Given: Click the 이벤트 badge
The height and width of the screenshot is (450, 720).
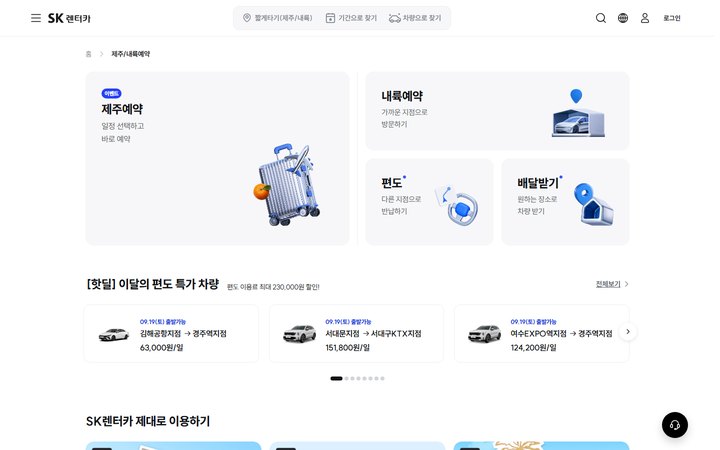Looking at the screenshot, I should point(111,93).
